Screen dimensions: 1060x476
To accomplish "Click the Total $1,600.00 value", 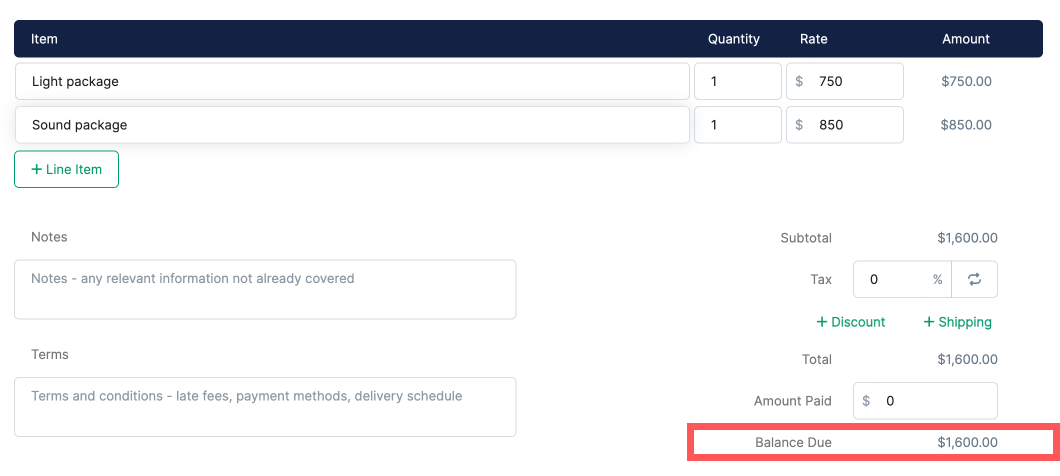I will coord(967,359).
